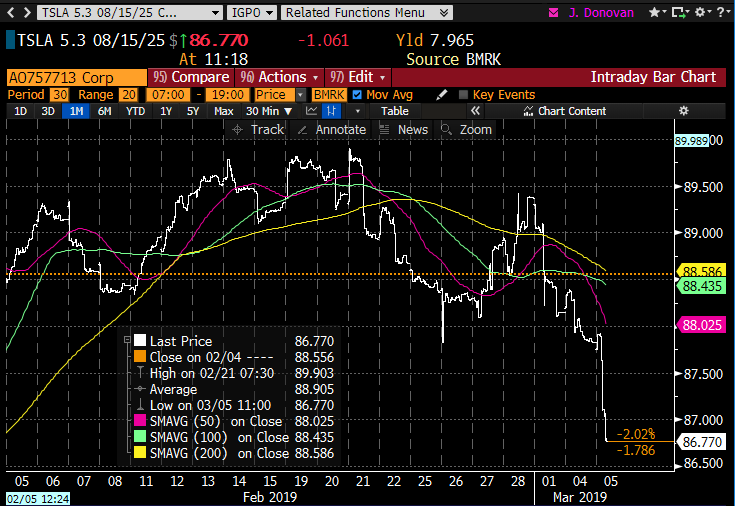Edit the 07:00 start time field

pyautogui.click(x=168, y=95)
